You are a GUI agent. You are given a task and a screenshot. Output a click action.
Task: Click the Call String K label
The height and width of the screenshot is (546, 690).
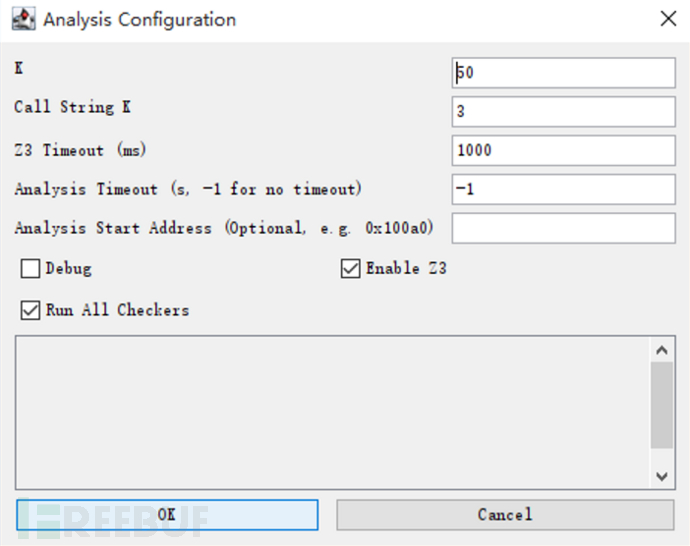click(73, 108)
